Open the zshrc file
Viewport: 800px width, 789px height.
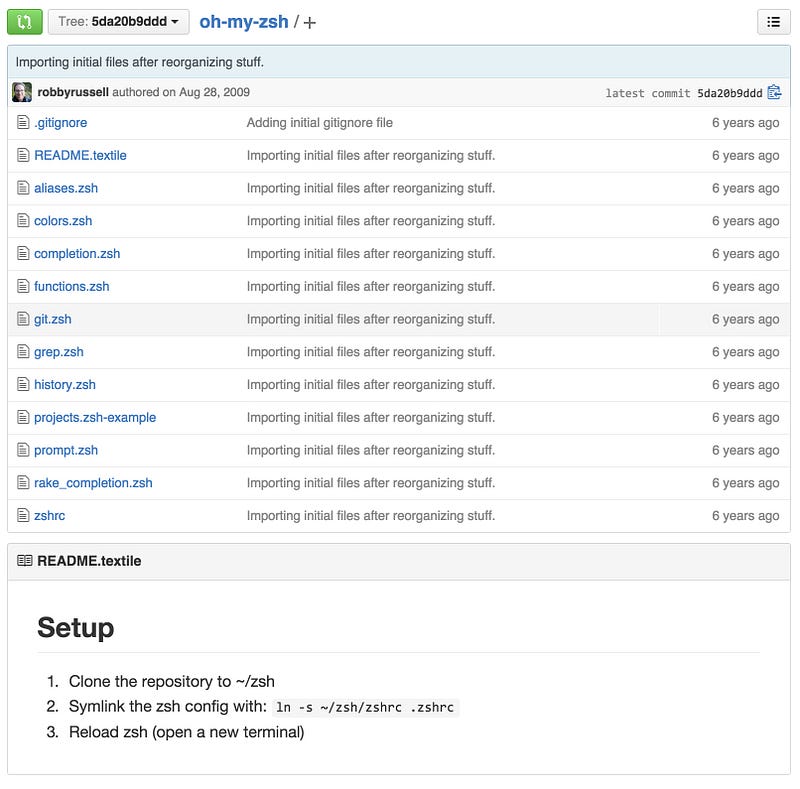tap(49, 515)
